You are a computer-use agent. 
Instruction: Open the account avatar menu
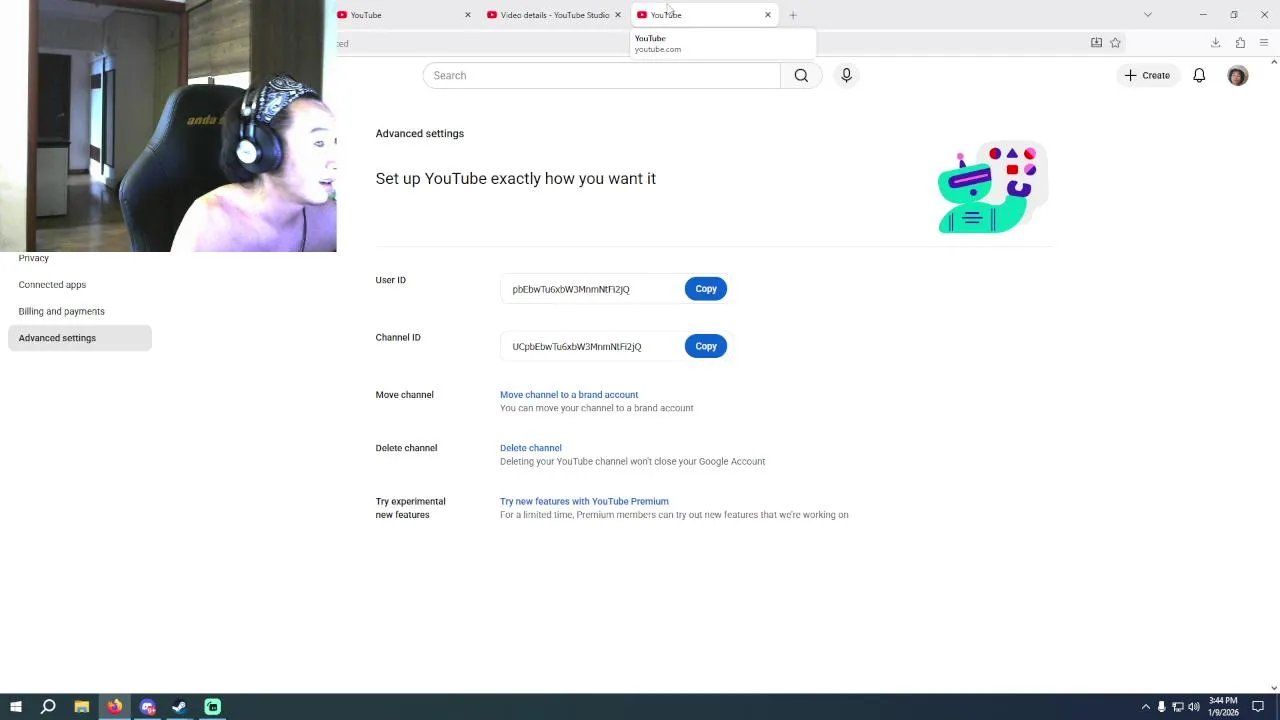tap(1238, 75)
